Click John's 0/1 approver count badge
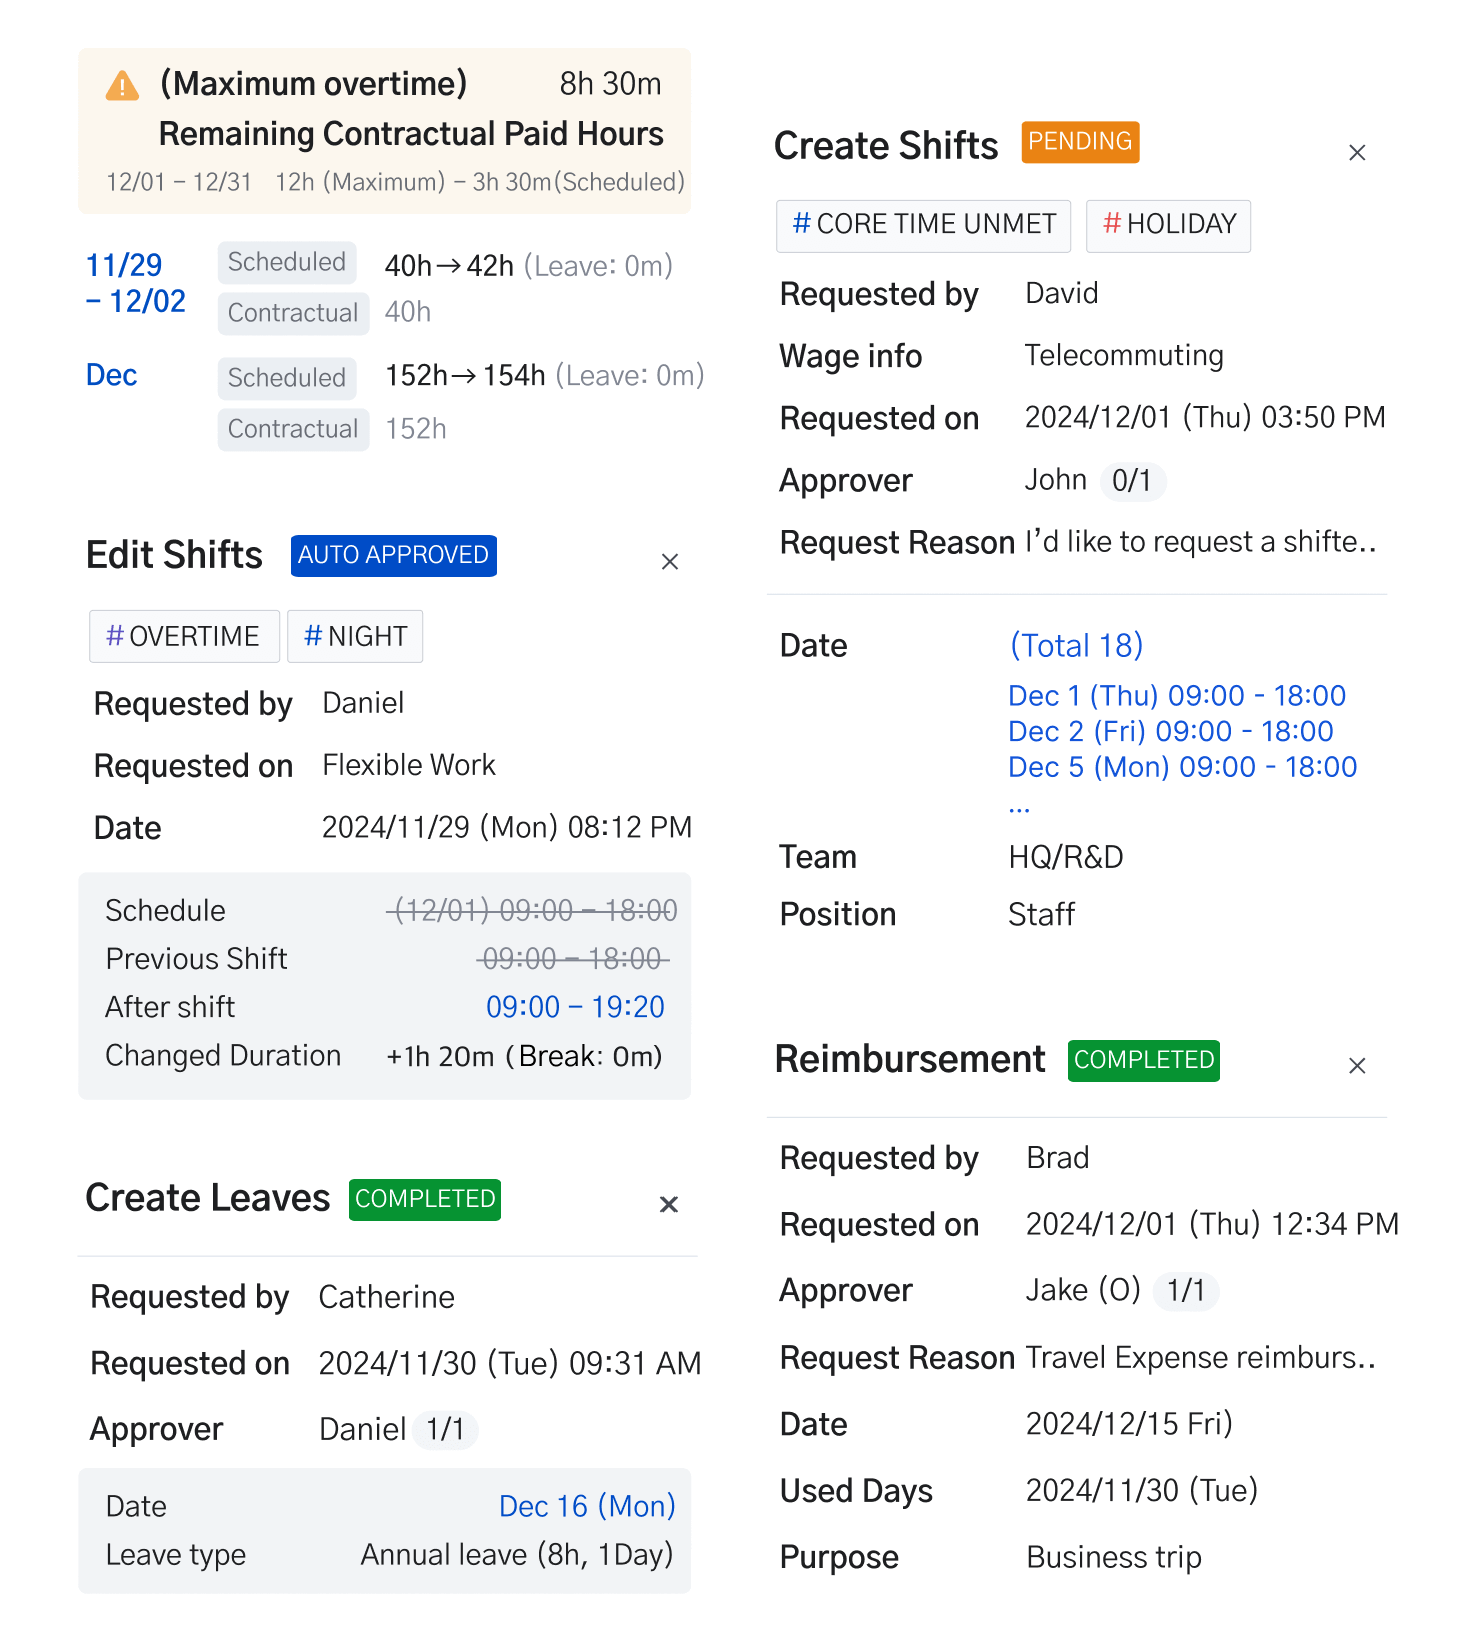 pos(1132,481)
